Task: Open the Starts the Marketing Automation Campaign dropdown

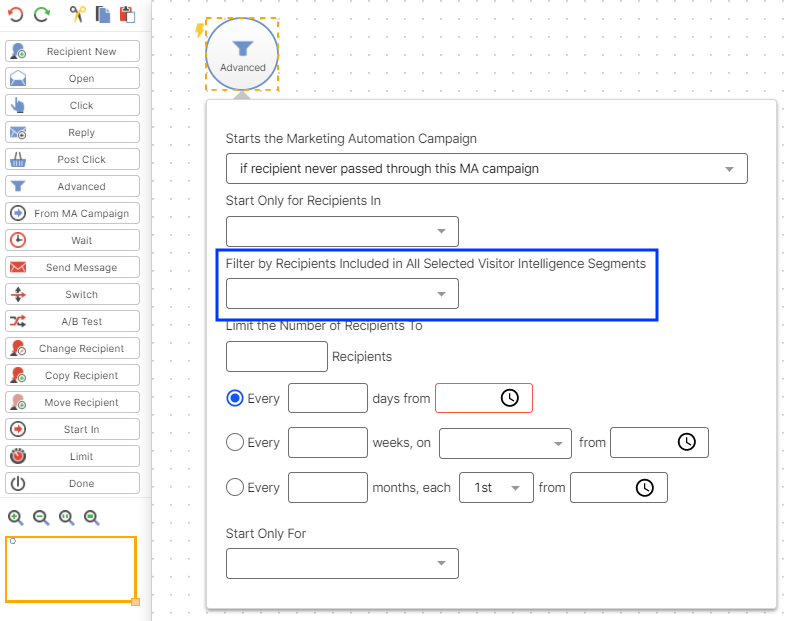Action: [487, 168]
